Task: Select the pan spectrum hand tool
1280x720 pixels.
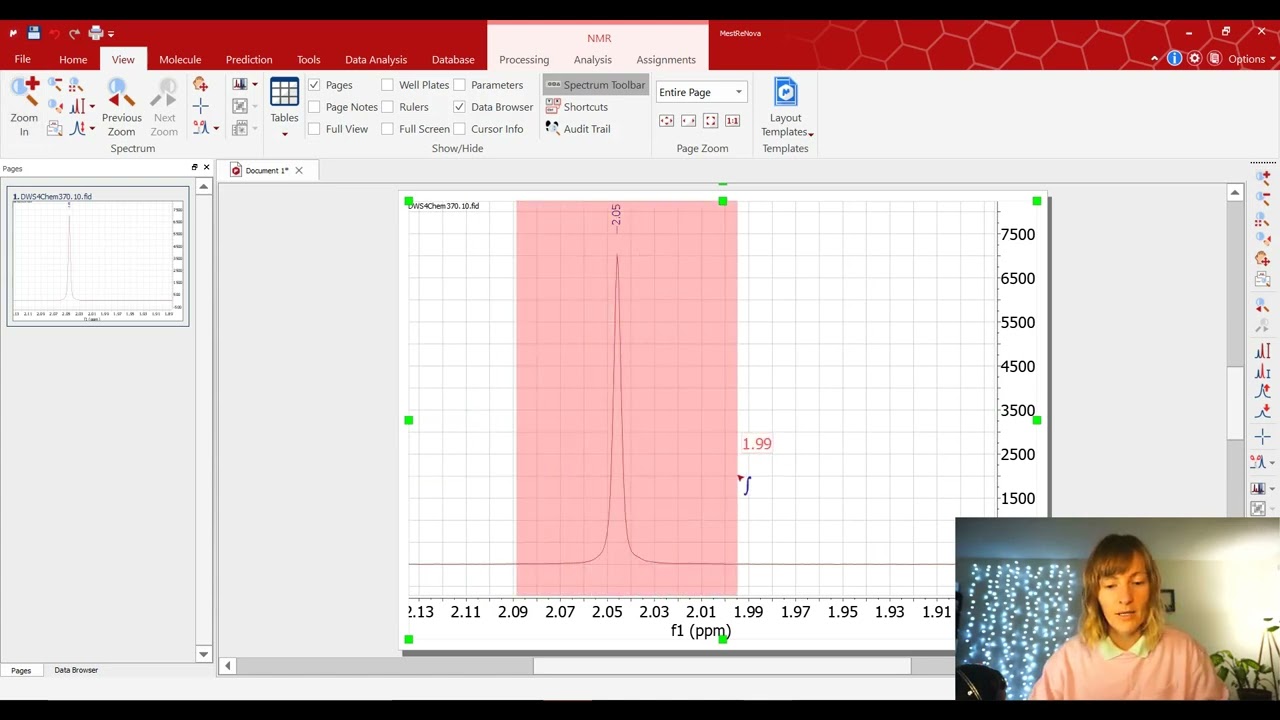Action: point(200,85)
